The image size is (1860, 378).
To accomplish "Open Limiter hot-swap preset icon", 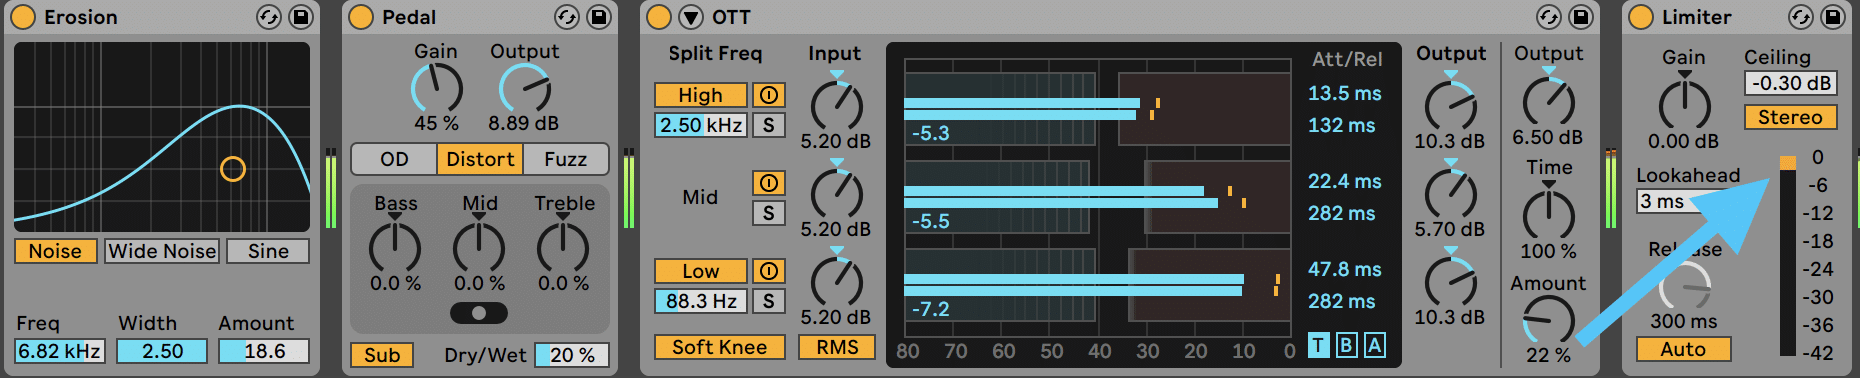I will pos(1801,17).
